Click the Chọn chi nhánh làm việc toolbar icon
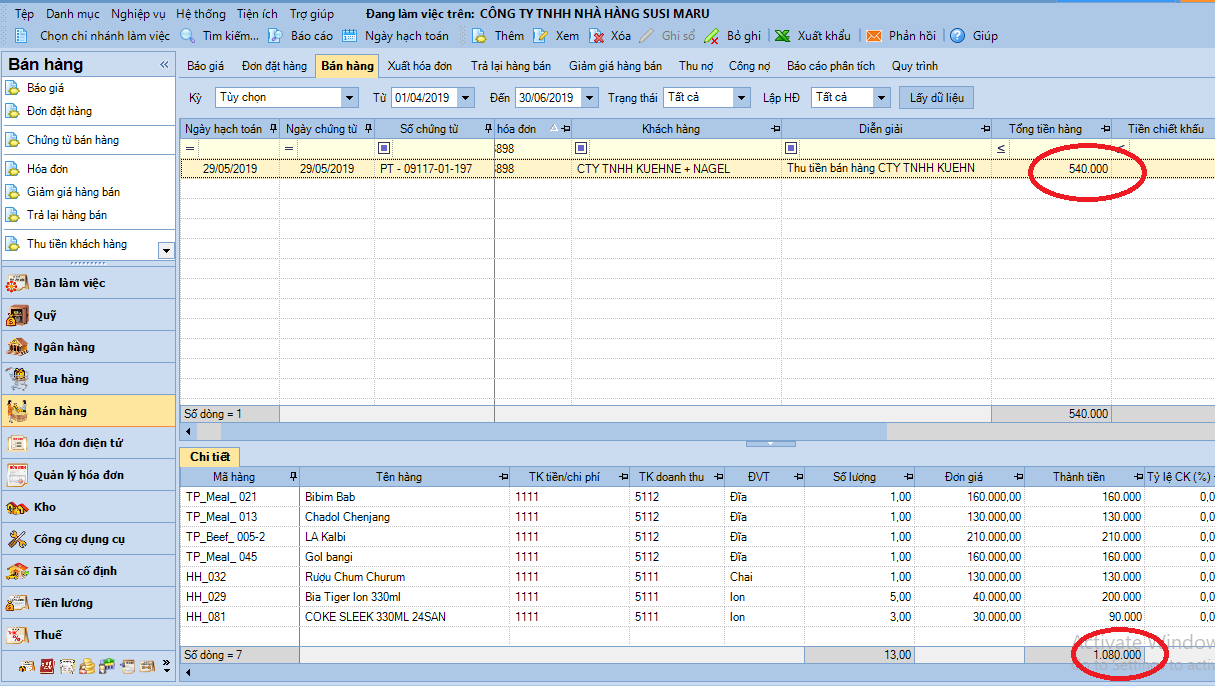 point(21,36)
